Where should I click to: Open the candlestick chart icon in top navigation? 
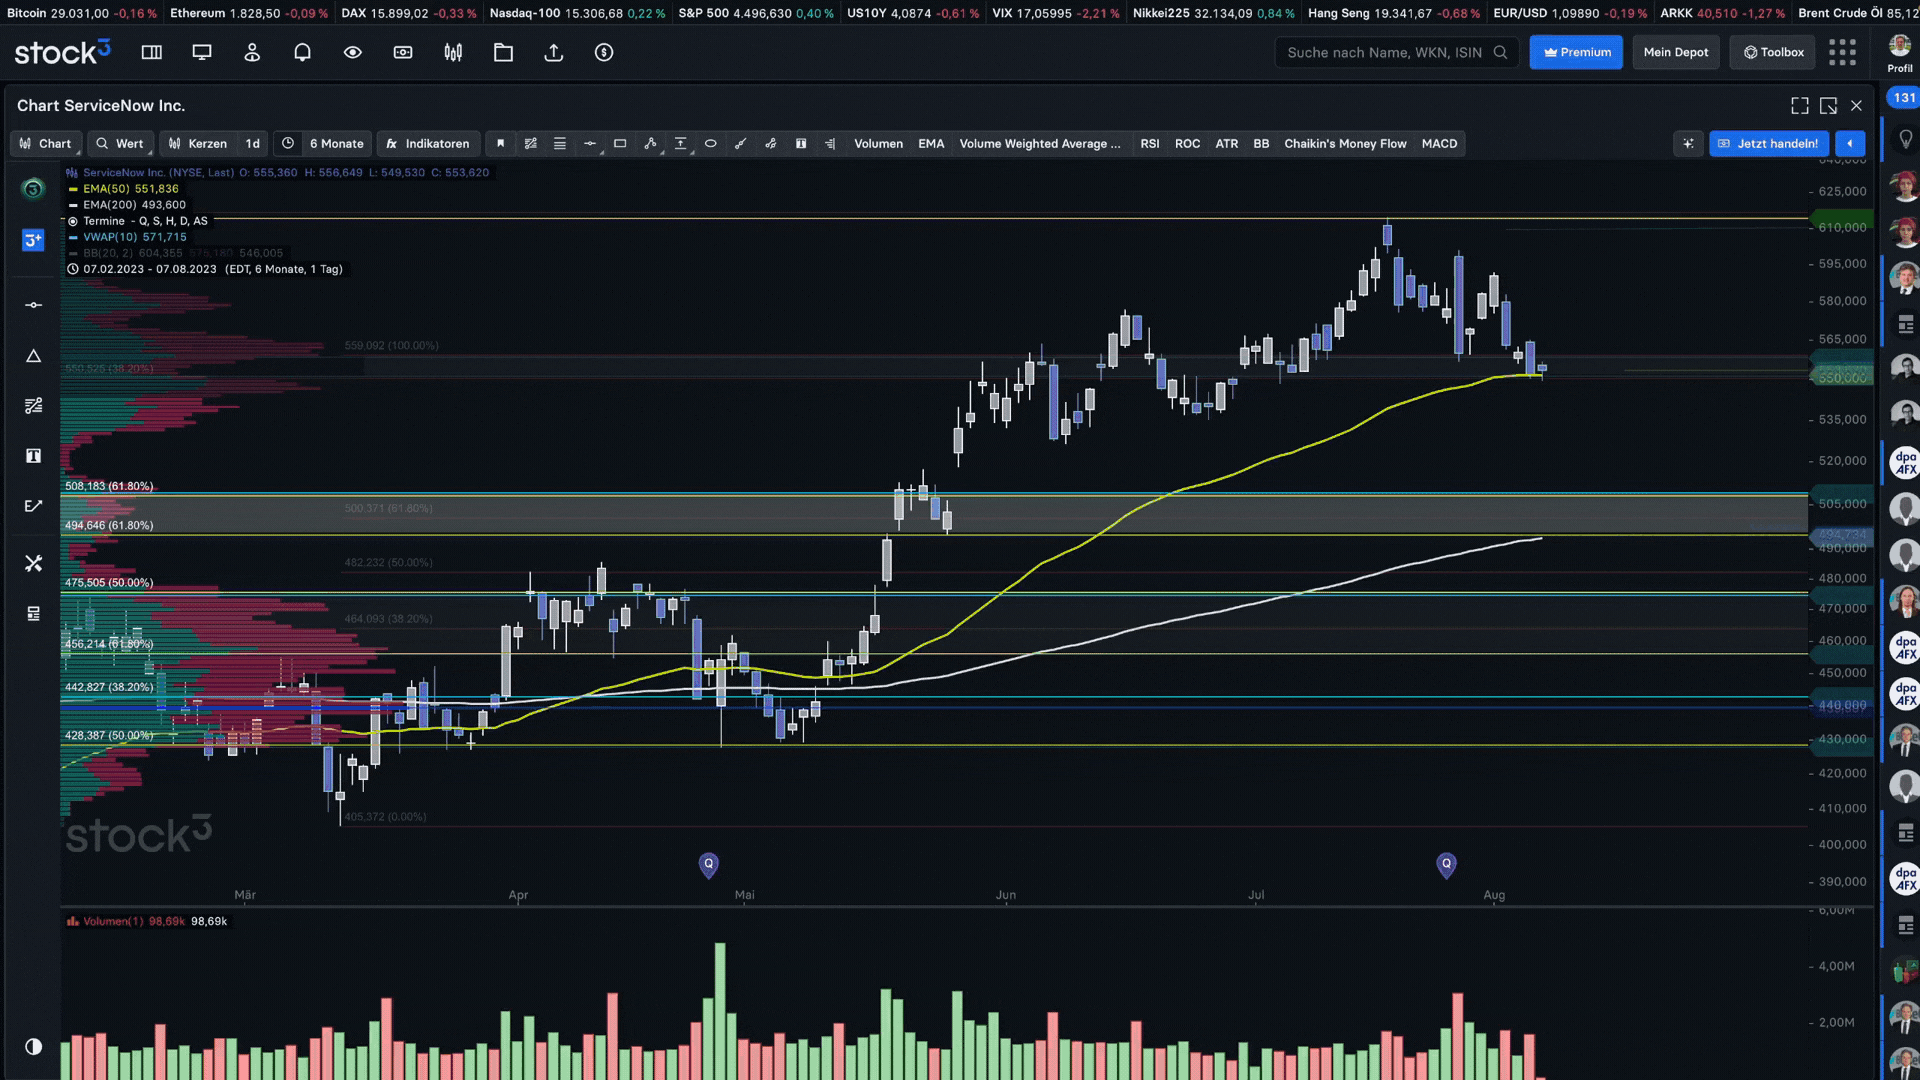453,52
